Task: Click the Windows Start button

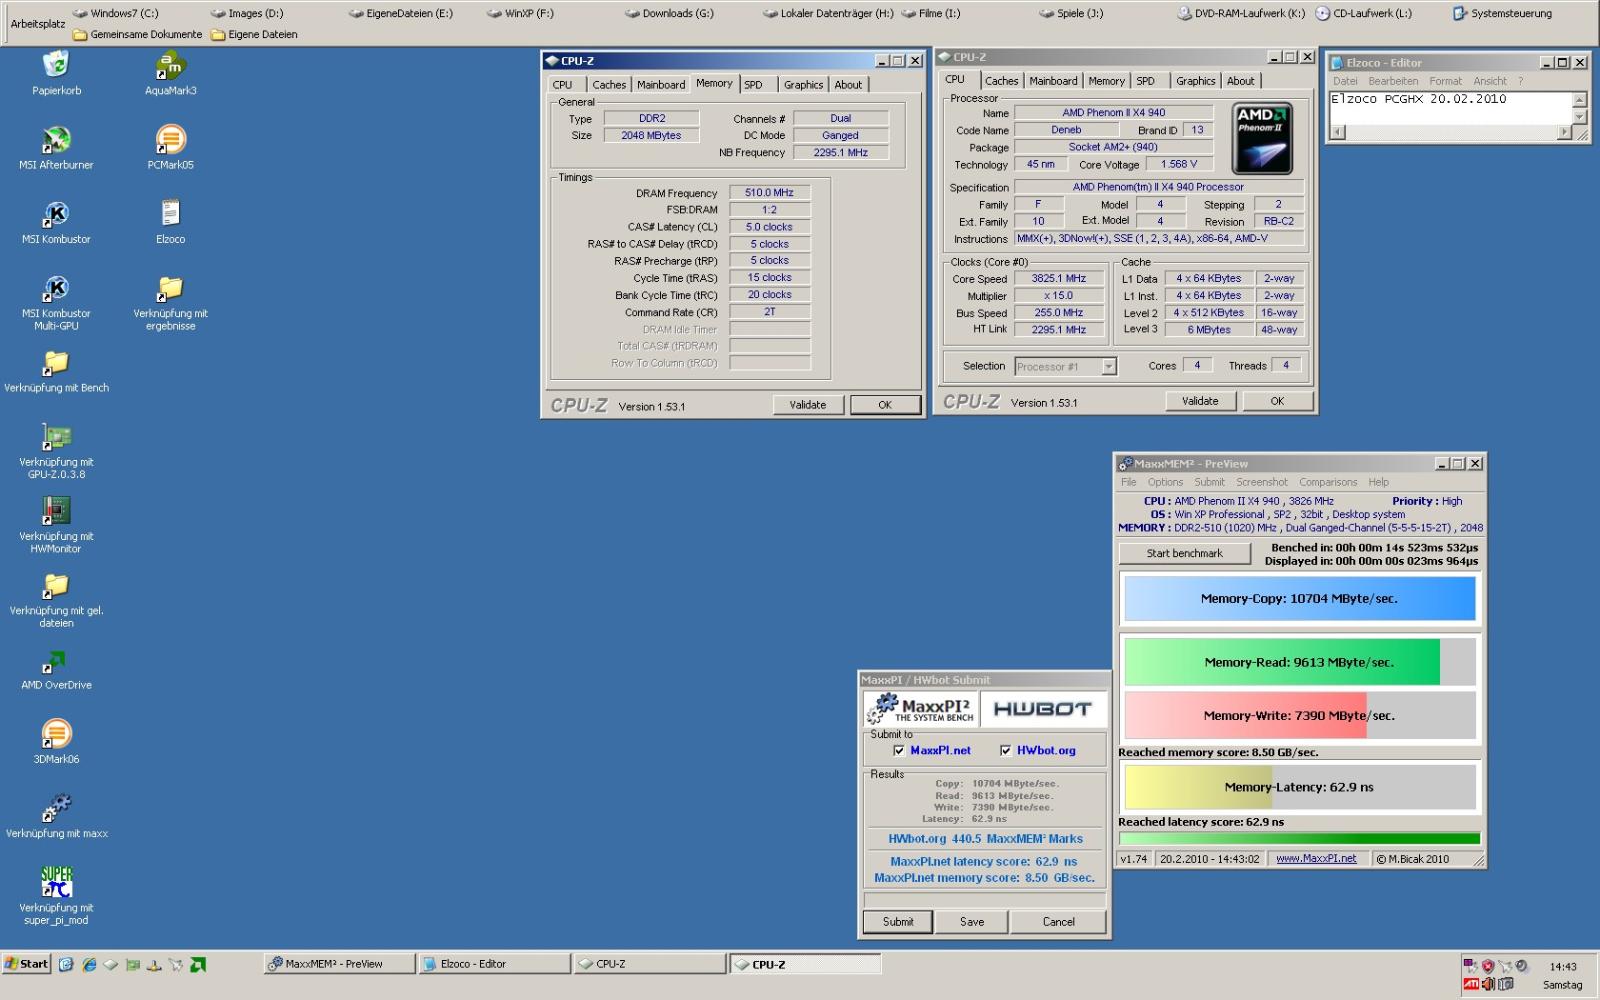Action: (x=27, y=964)
